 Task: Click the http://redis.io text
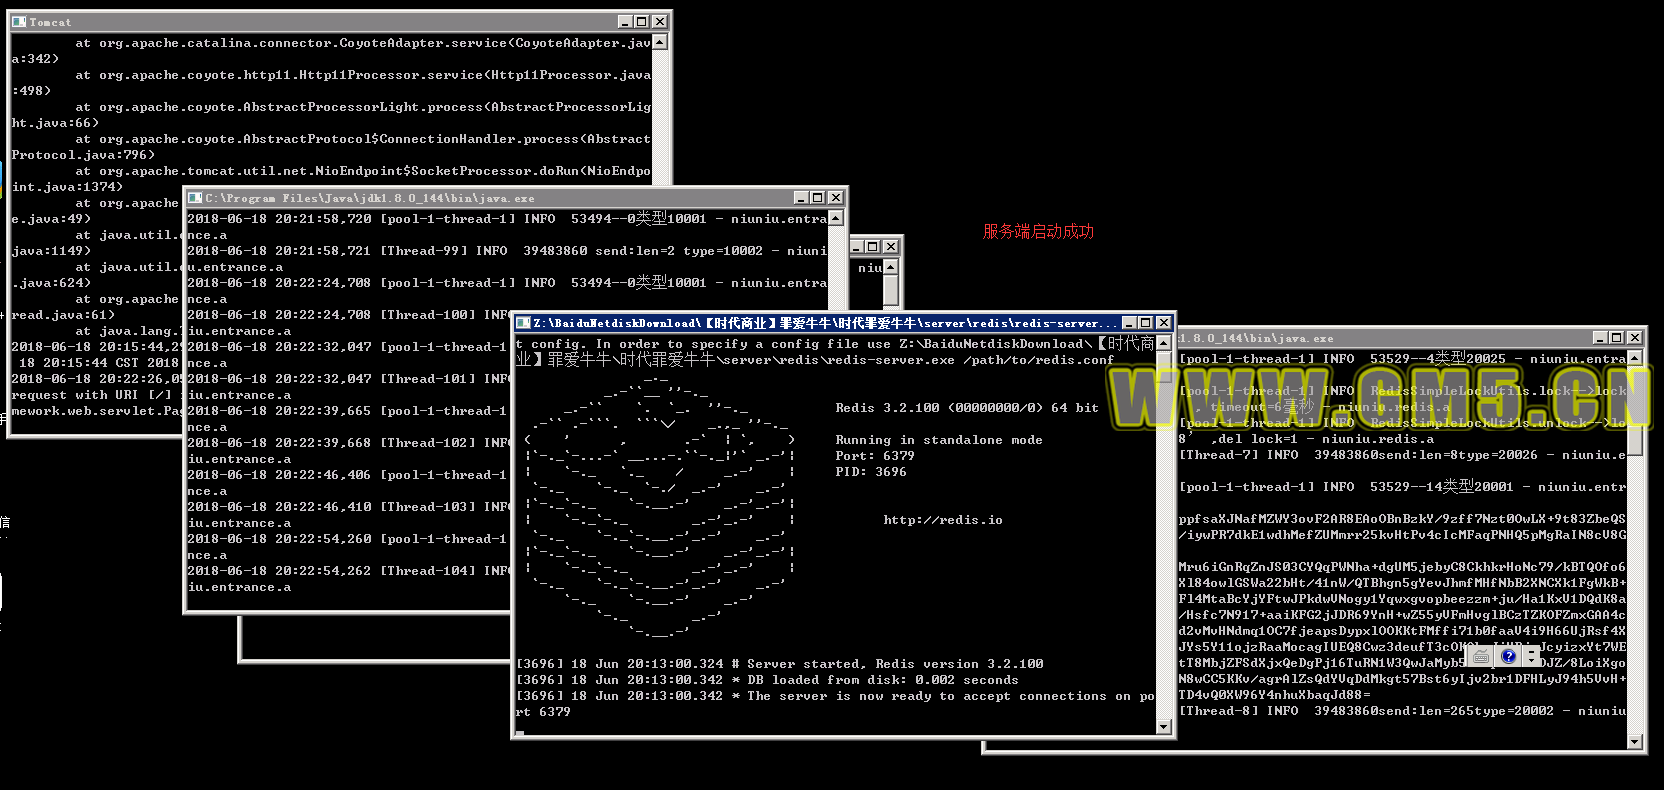click(942, 520)
